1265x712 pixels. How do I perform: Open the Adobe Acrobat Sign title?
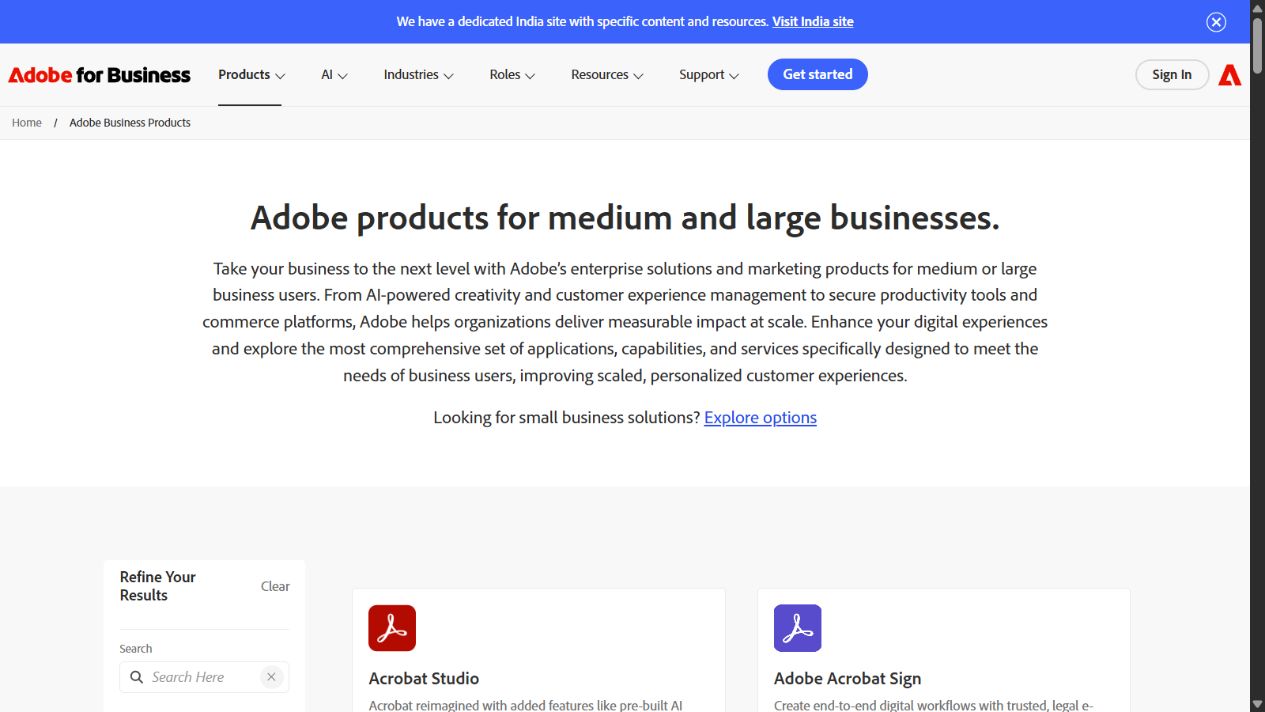[847, 678]
